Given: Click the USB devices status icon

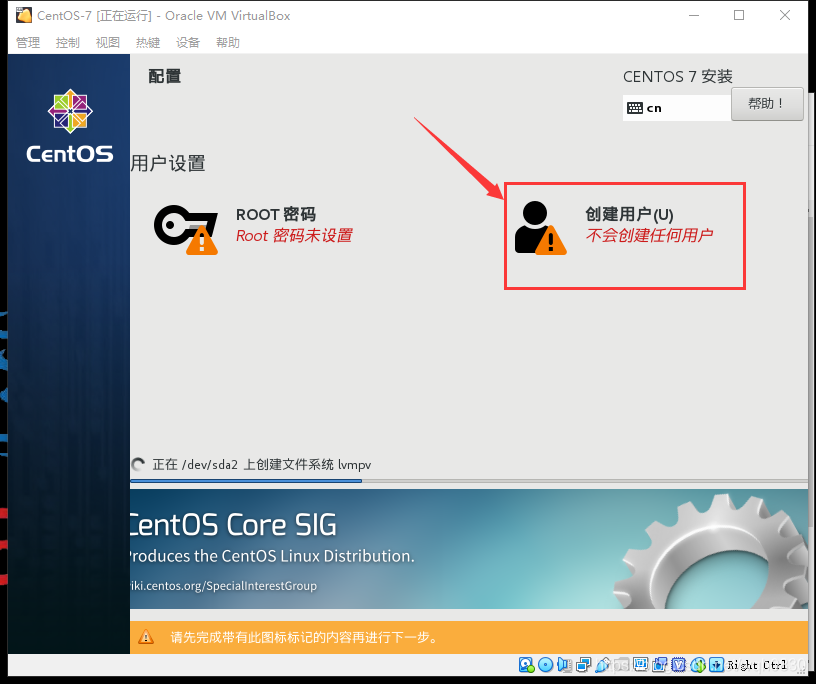Looking at the screenshot, I should (603, 665).
